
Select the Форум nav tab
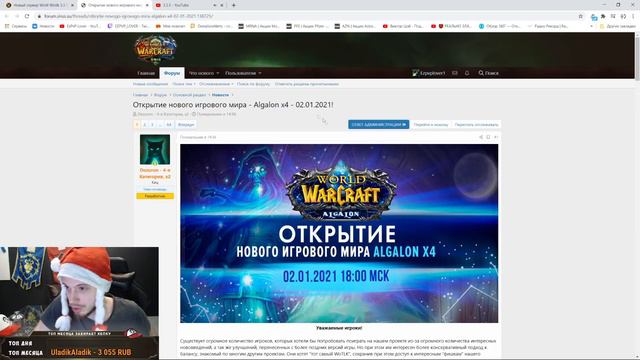(172, 73)
